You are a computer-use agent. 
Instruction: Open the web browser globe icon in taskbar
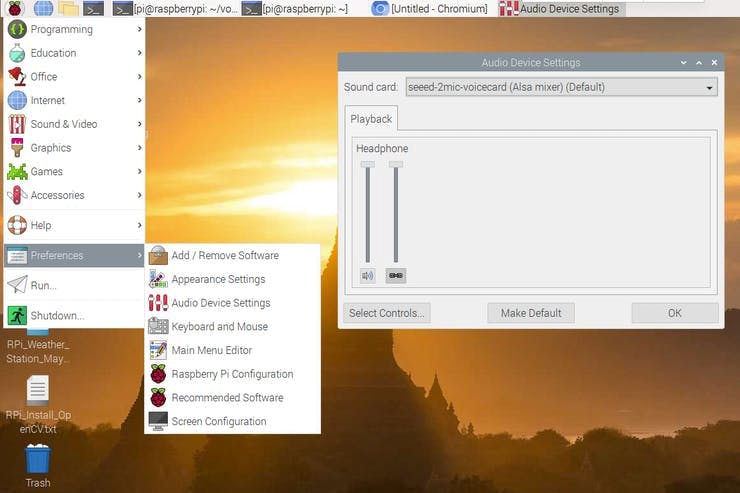click(x=43, y=8)
